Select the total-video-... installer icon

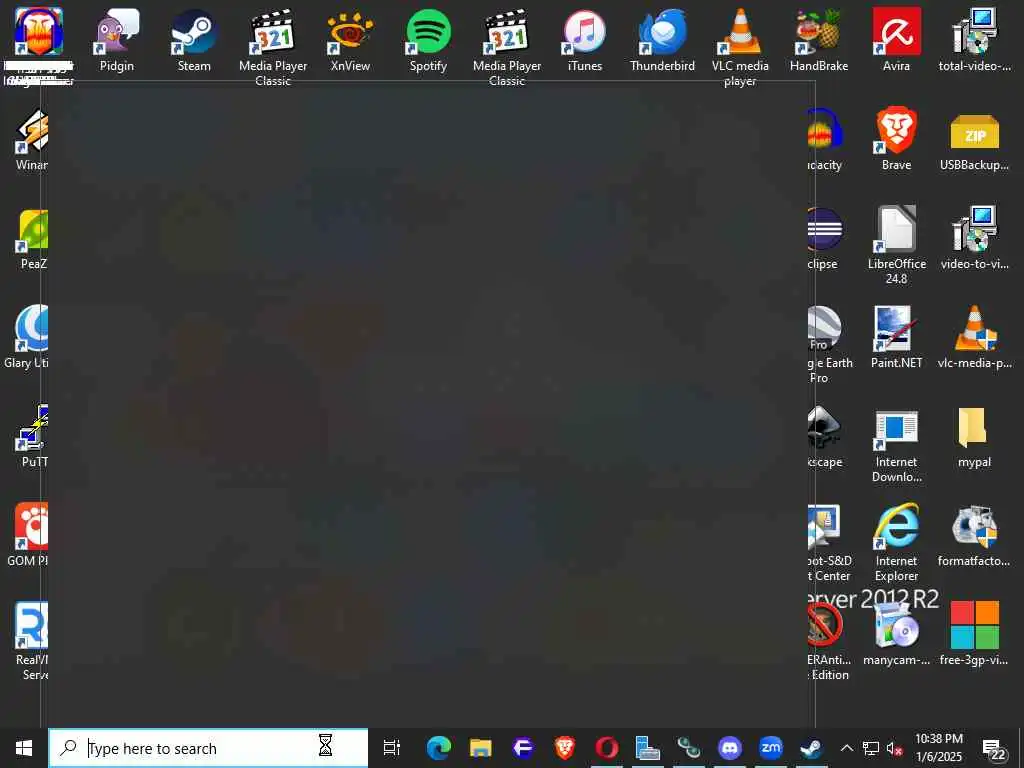click(974, 40)
